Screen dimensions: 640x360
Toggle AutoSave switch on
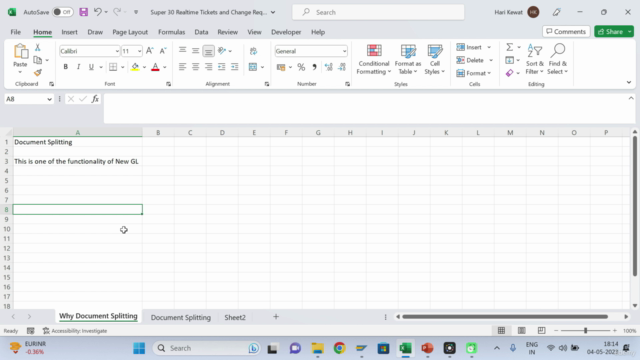(x=62, y=12)
